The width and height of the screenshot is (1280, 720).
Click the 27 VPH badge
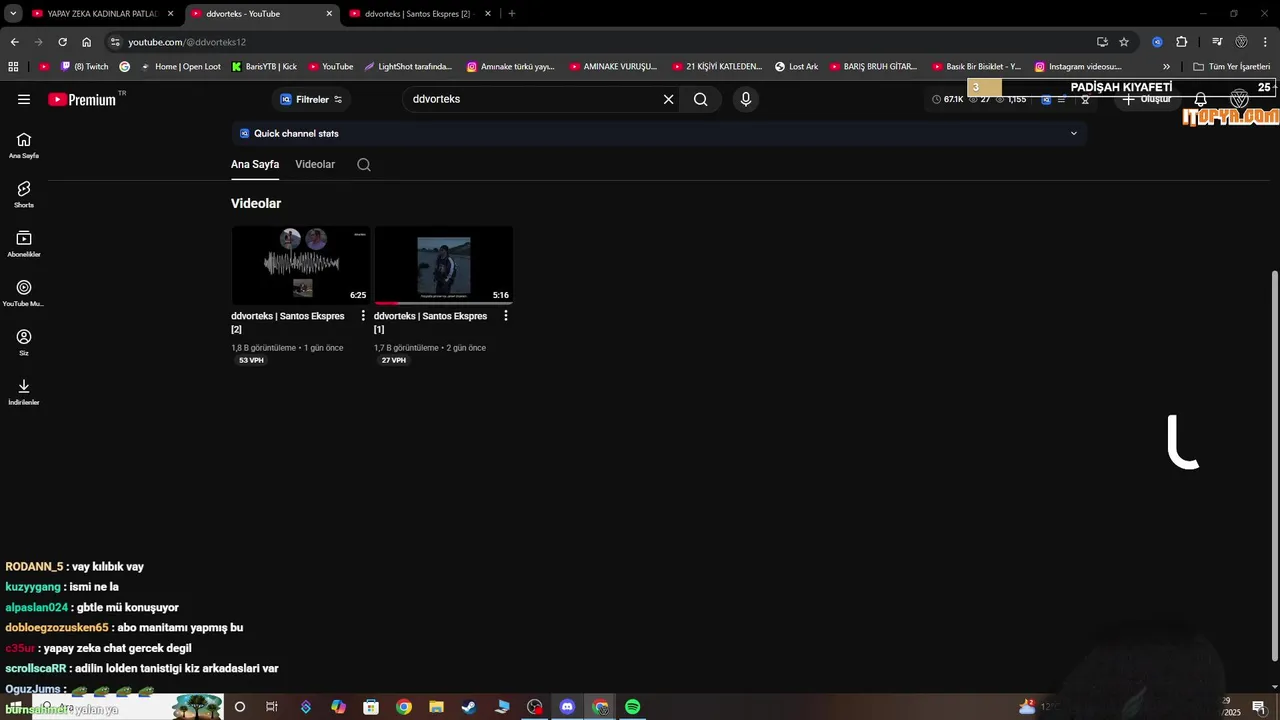click(394, 360)
